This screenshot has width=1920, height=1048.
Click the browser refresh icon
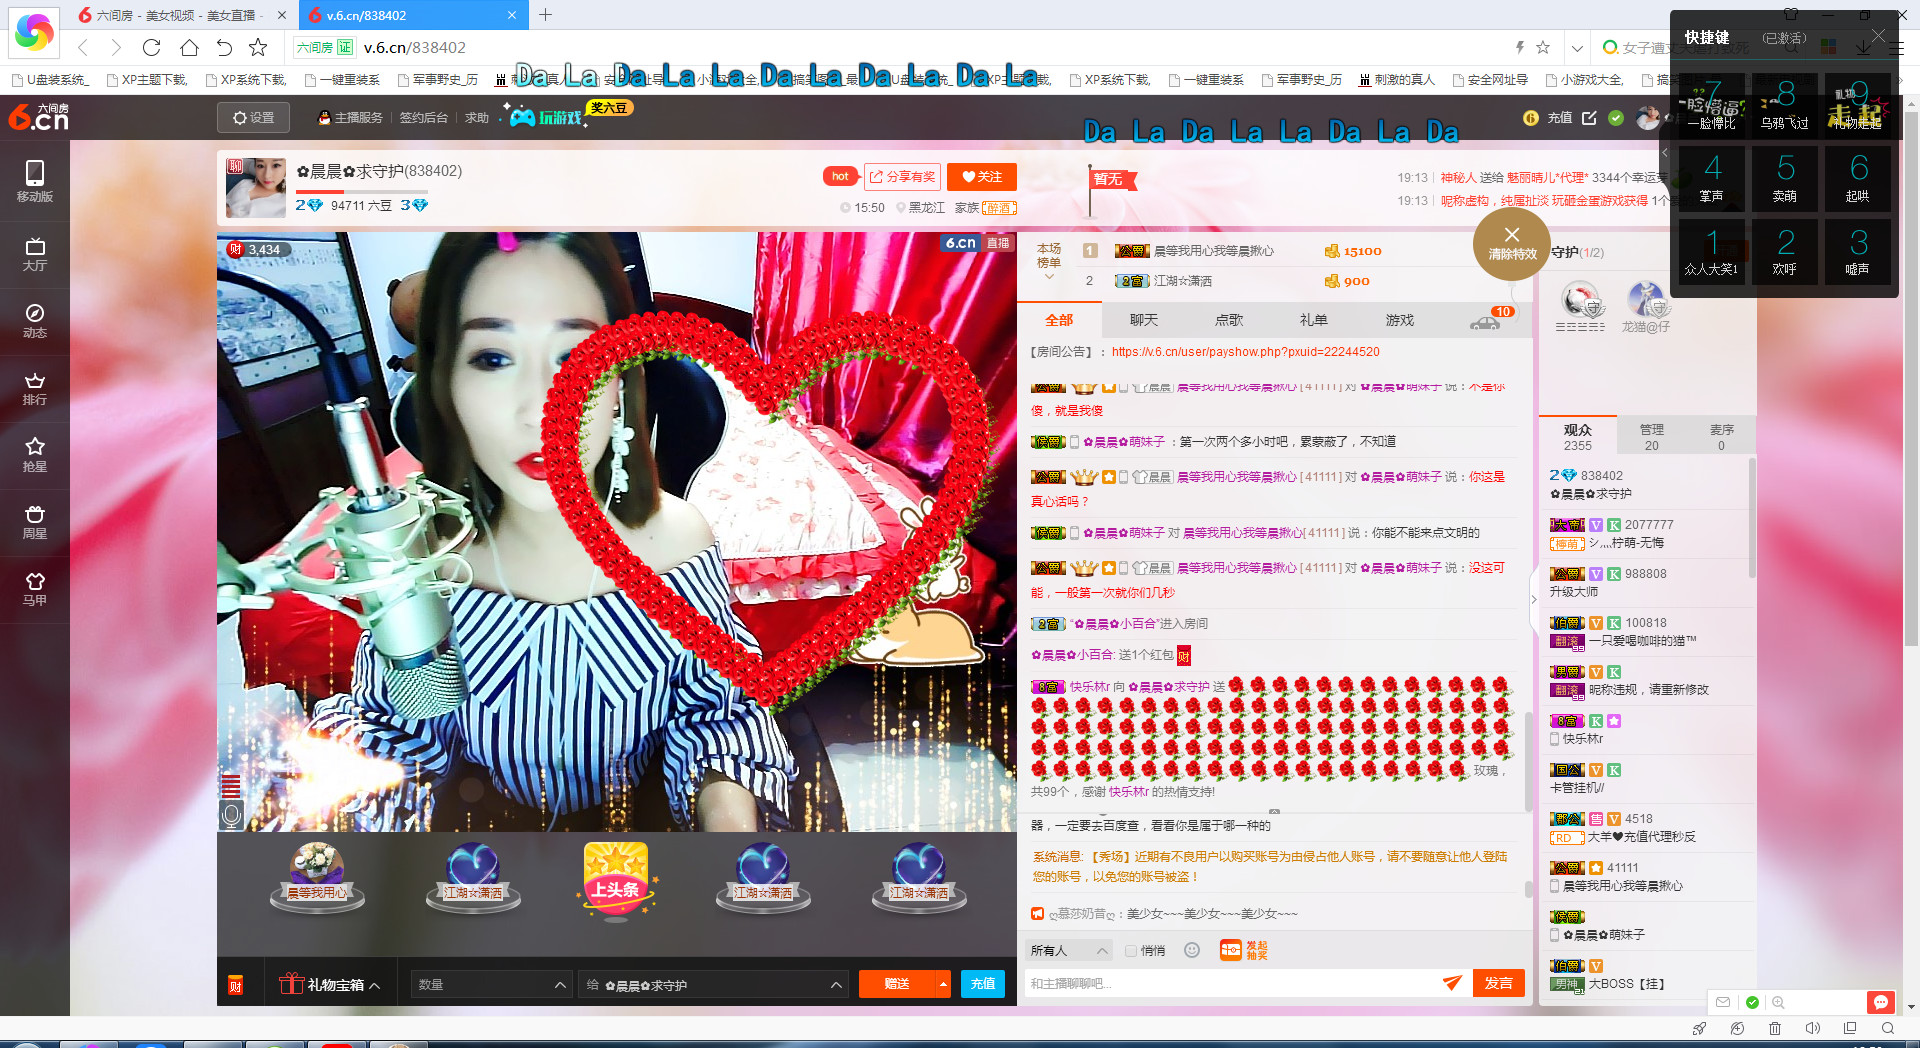tap(151, 47)
